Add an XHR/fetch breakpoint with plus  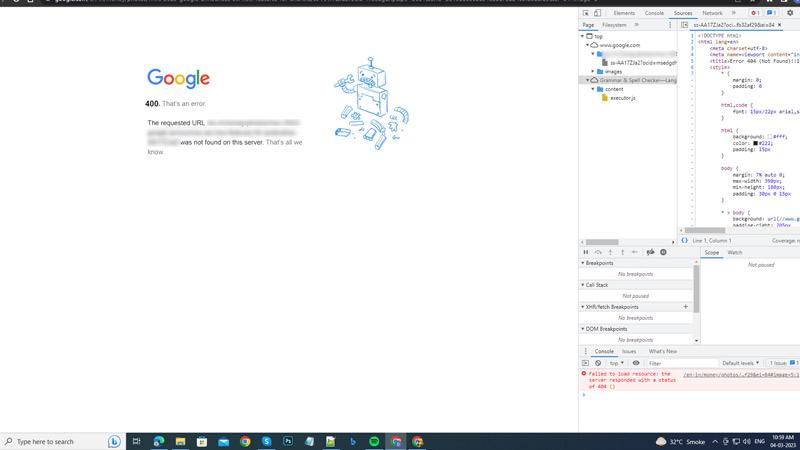tap(686, 307)
